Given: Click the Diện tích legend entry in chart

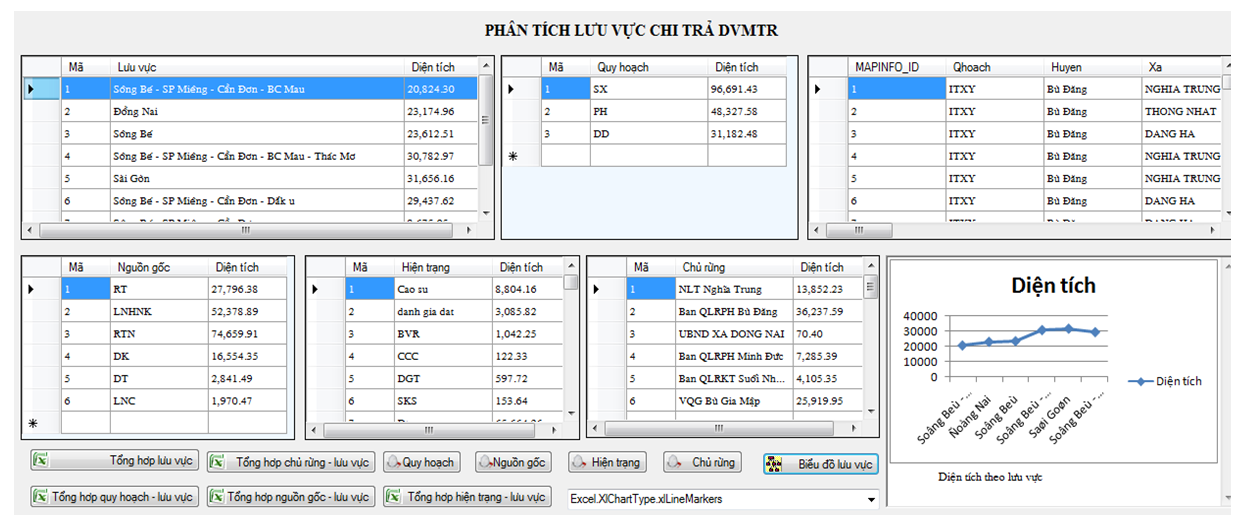Looking at the screenshot, I should pyautogui.click(x=1165, y=381).
